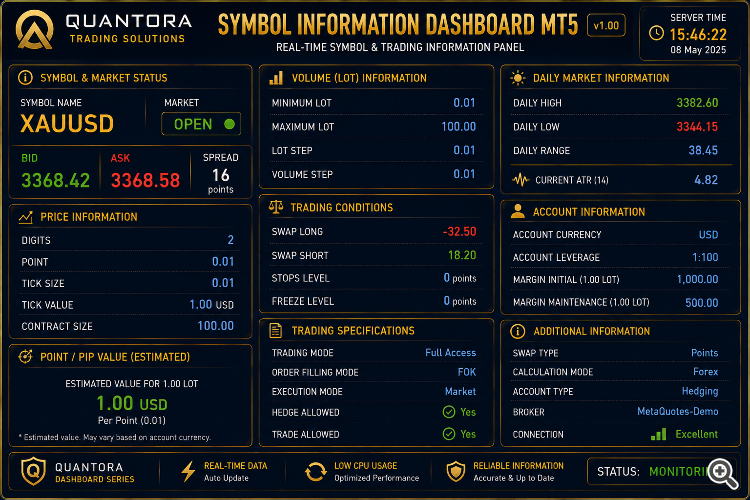
Task: Click the server time clock icon
Action: (x=656, y=33)
